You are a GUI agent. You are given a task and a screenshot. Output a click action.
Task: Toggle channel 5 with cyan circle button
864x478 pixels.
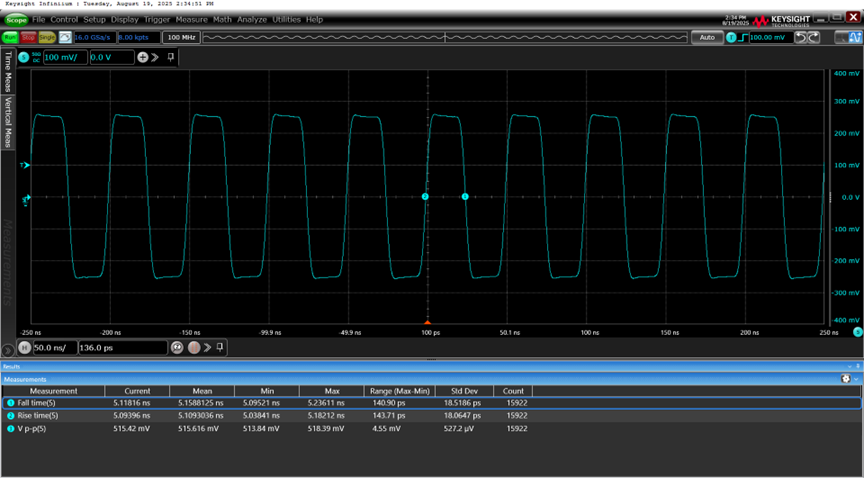pyautogui.click(x=24, y=57)
